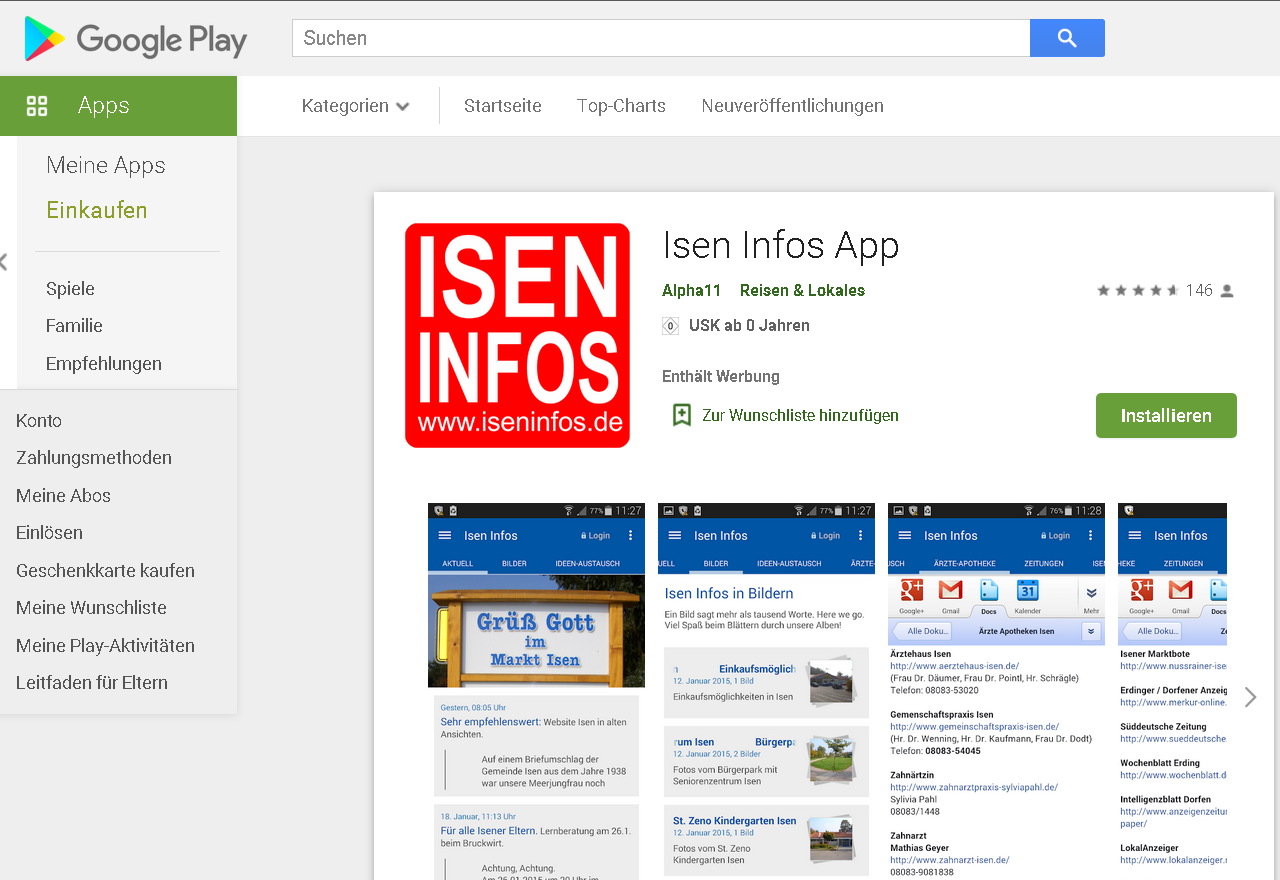Open Meine Play-Aktivitäten
1280x880 pixels.
[x=105, y=646]
